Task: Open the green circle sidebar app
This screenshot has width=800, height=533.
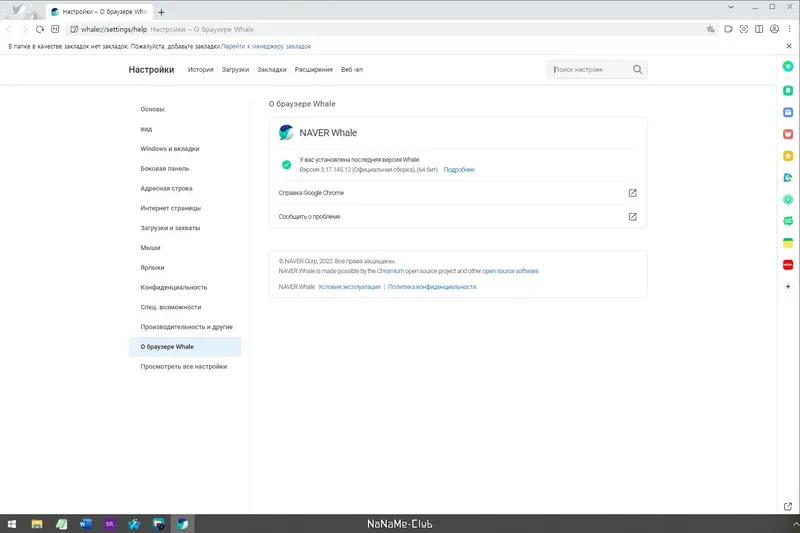Action: tap(788, 66)
